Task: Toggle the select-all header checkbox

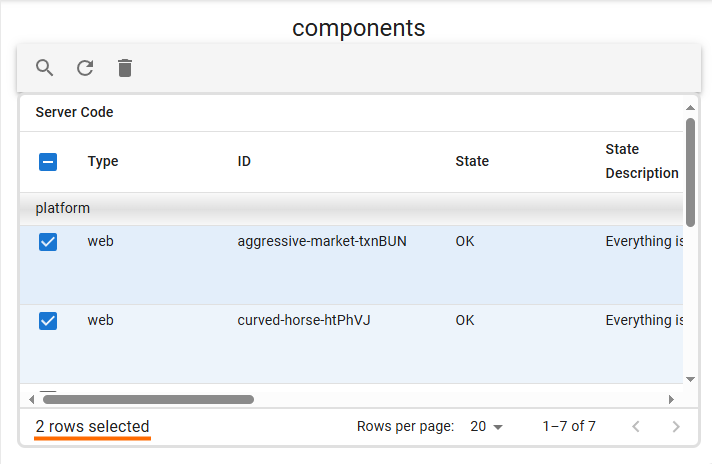Action: (48, 162)
